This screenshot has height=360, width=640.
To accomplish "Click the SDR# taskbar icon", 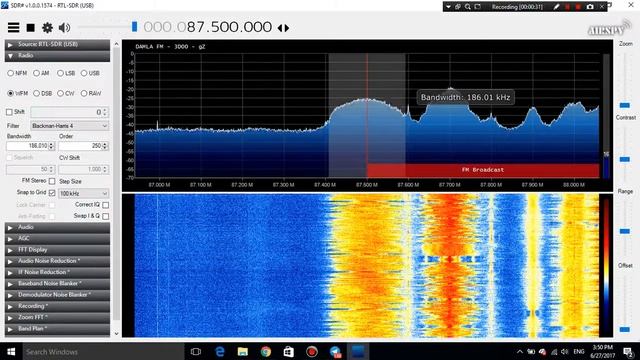I will coord(358,351).
